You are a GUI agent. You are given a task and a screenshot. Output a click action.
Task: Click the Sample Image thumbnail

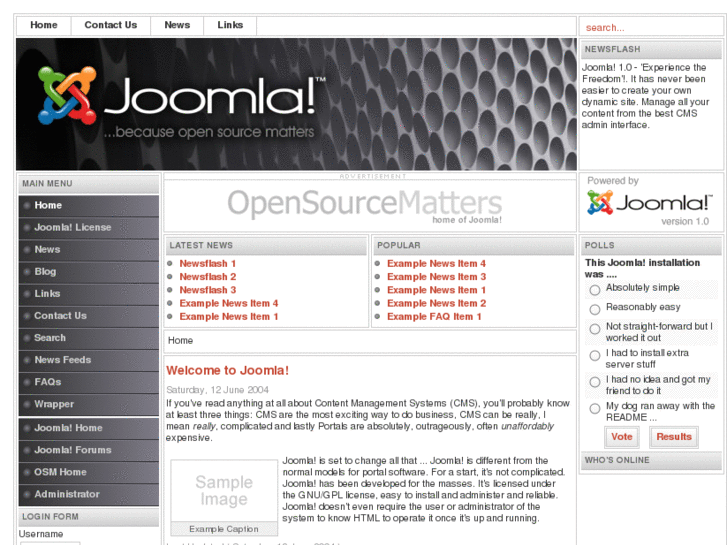point(224,491)
